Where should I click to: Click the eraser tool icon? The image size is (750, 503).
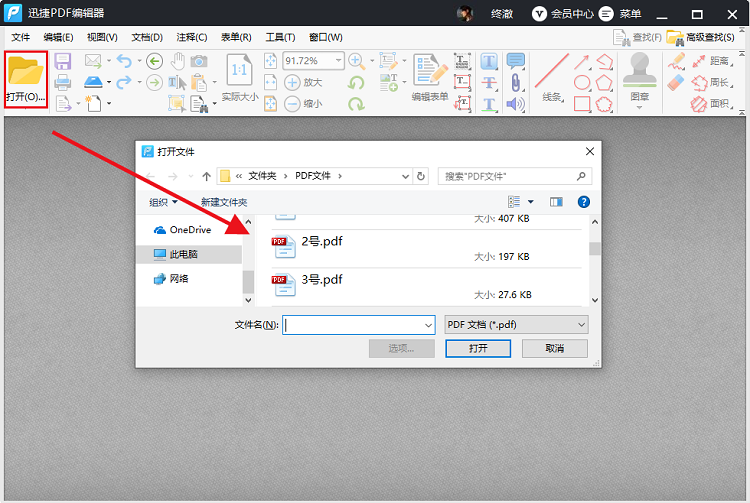676,83
